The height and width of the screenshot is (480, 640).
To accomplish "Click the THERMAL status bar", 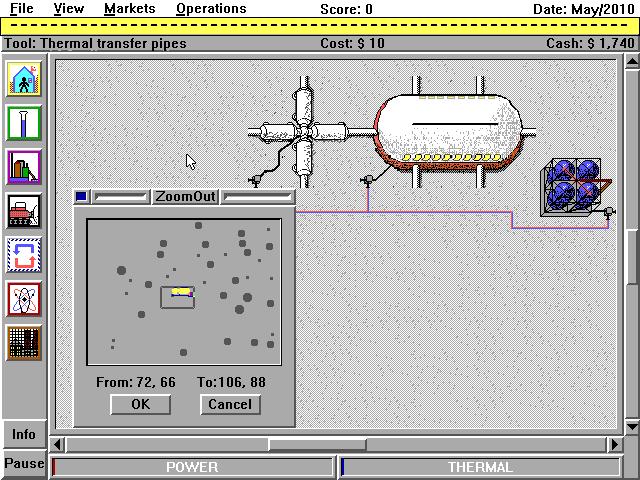I will (x=480, y=467).
